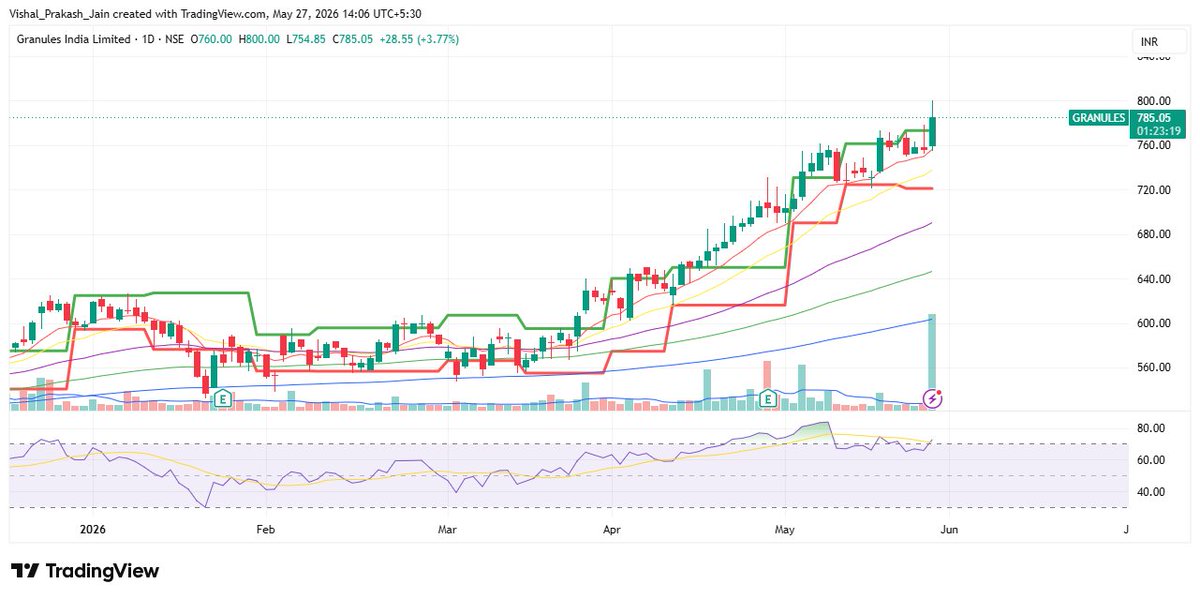1200x599 pixels.
Task: Click the tall latest green volume bar
Action: coord(932,360)
